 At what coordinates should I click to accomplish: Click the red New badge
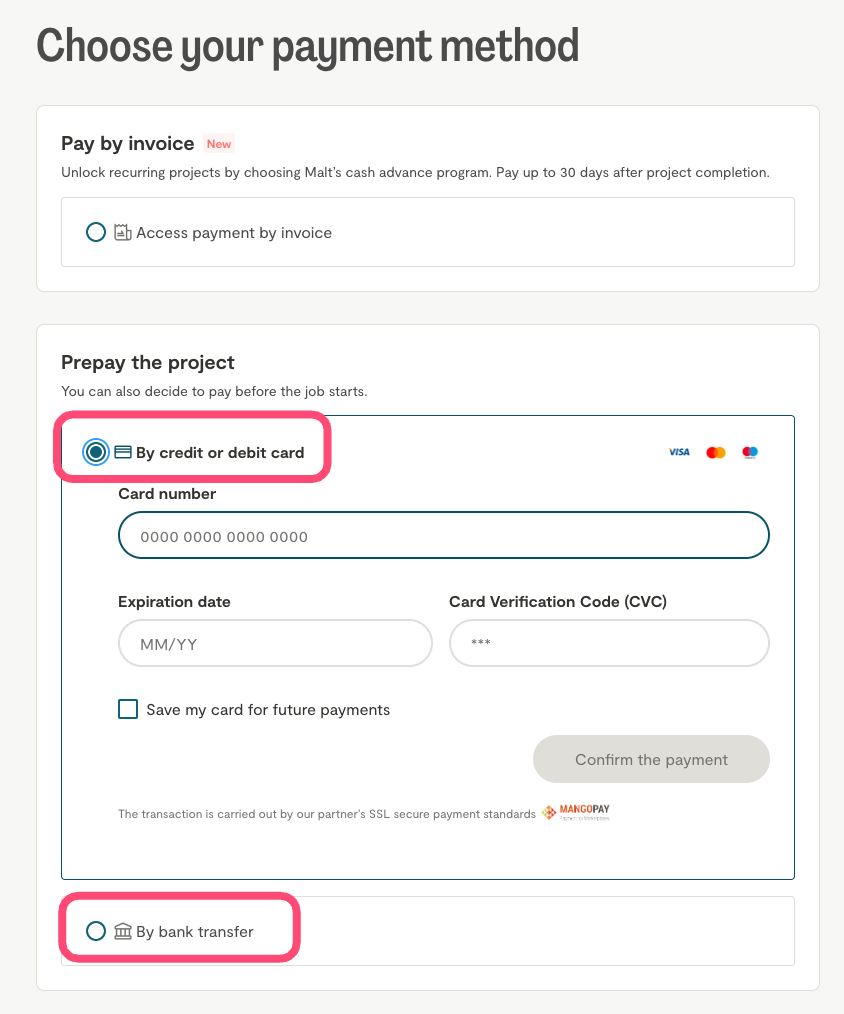pyautogui.click(x=219, y=144)
